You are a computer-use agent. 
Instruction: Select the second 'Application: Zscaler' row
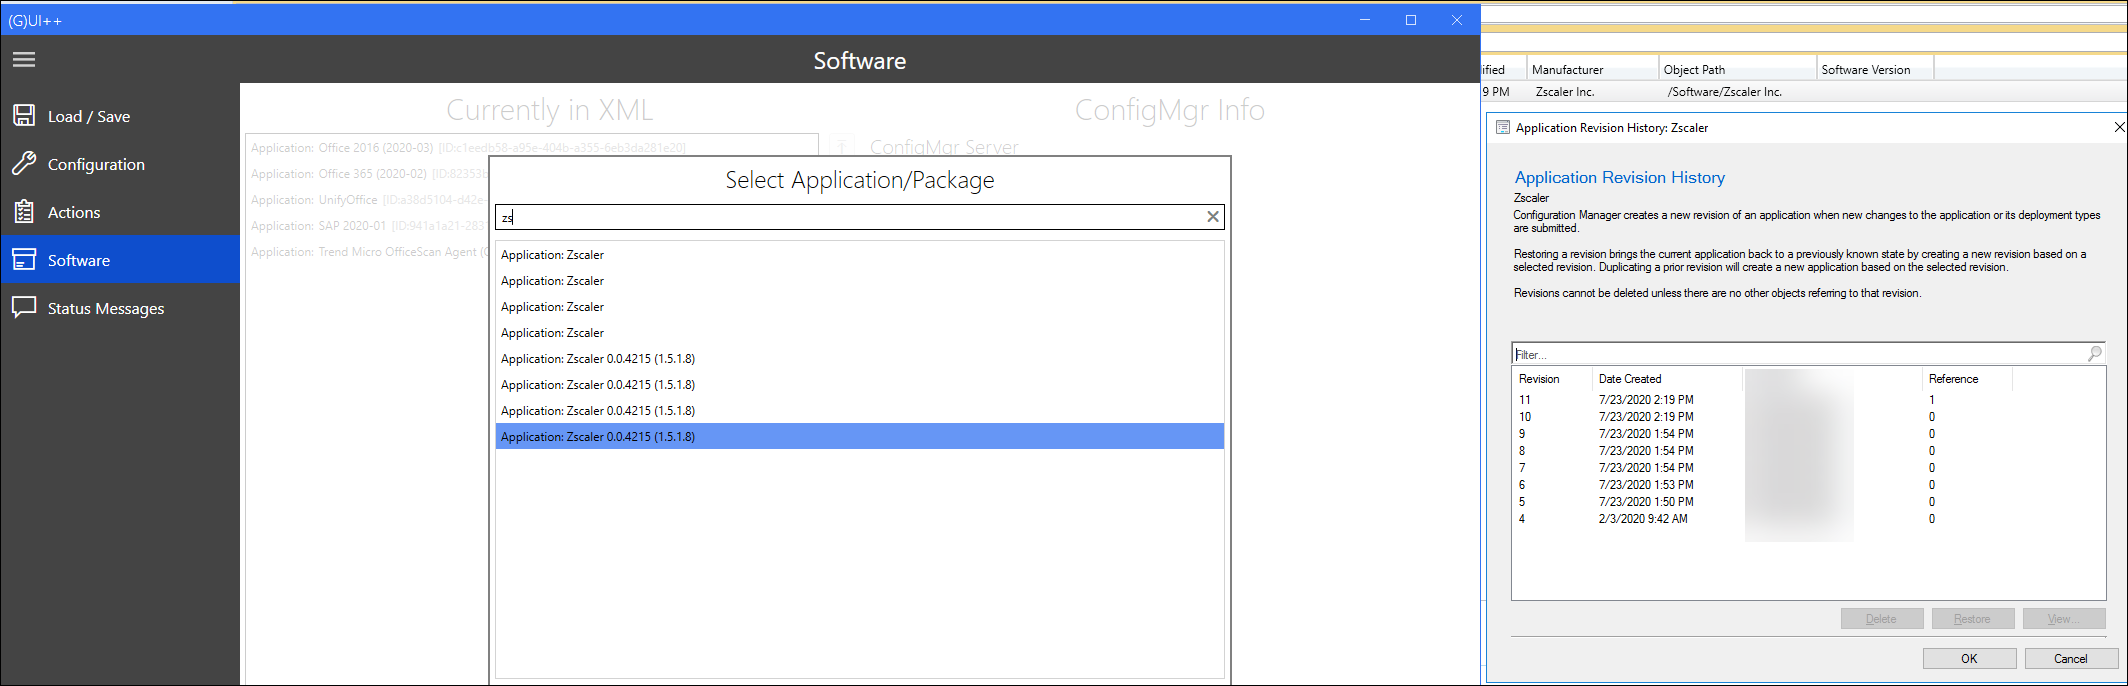860,281
